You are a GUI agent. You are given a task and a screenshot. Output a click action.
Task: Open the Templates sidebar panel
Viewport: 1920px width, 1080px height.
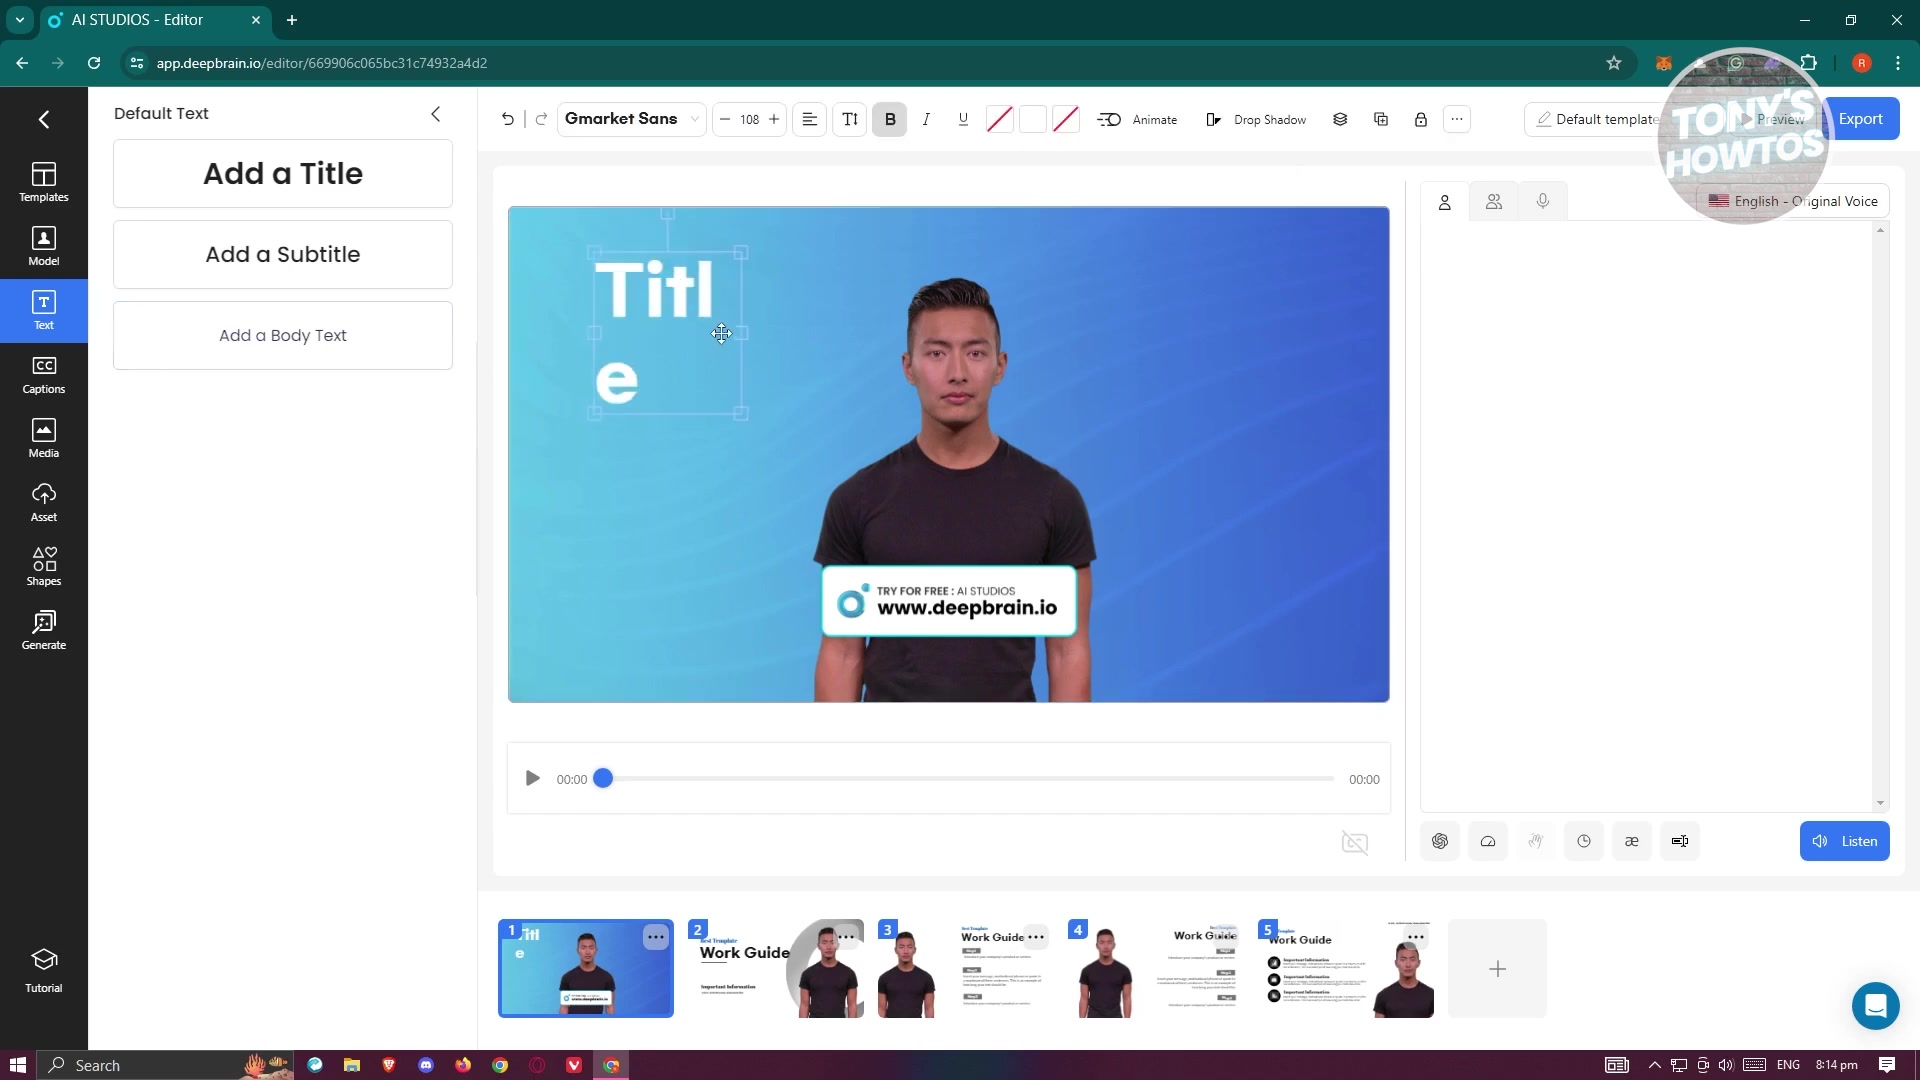point(43,182)
